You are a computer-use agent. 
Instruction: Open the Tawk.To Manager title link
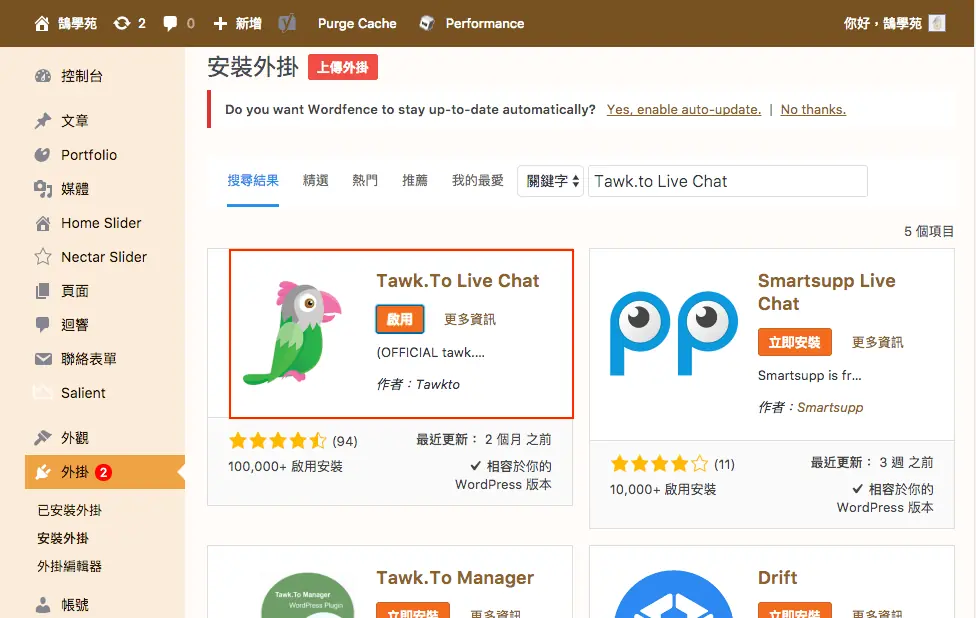tap(455, 578)
